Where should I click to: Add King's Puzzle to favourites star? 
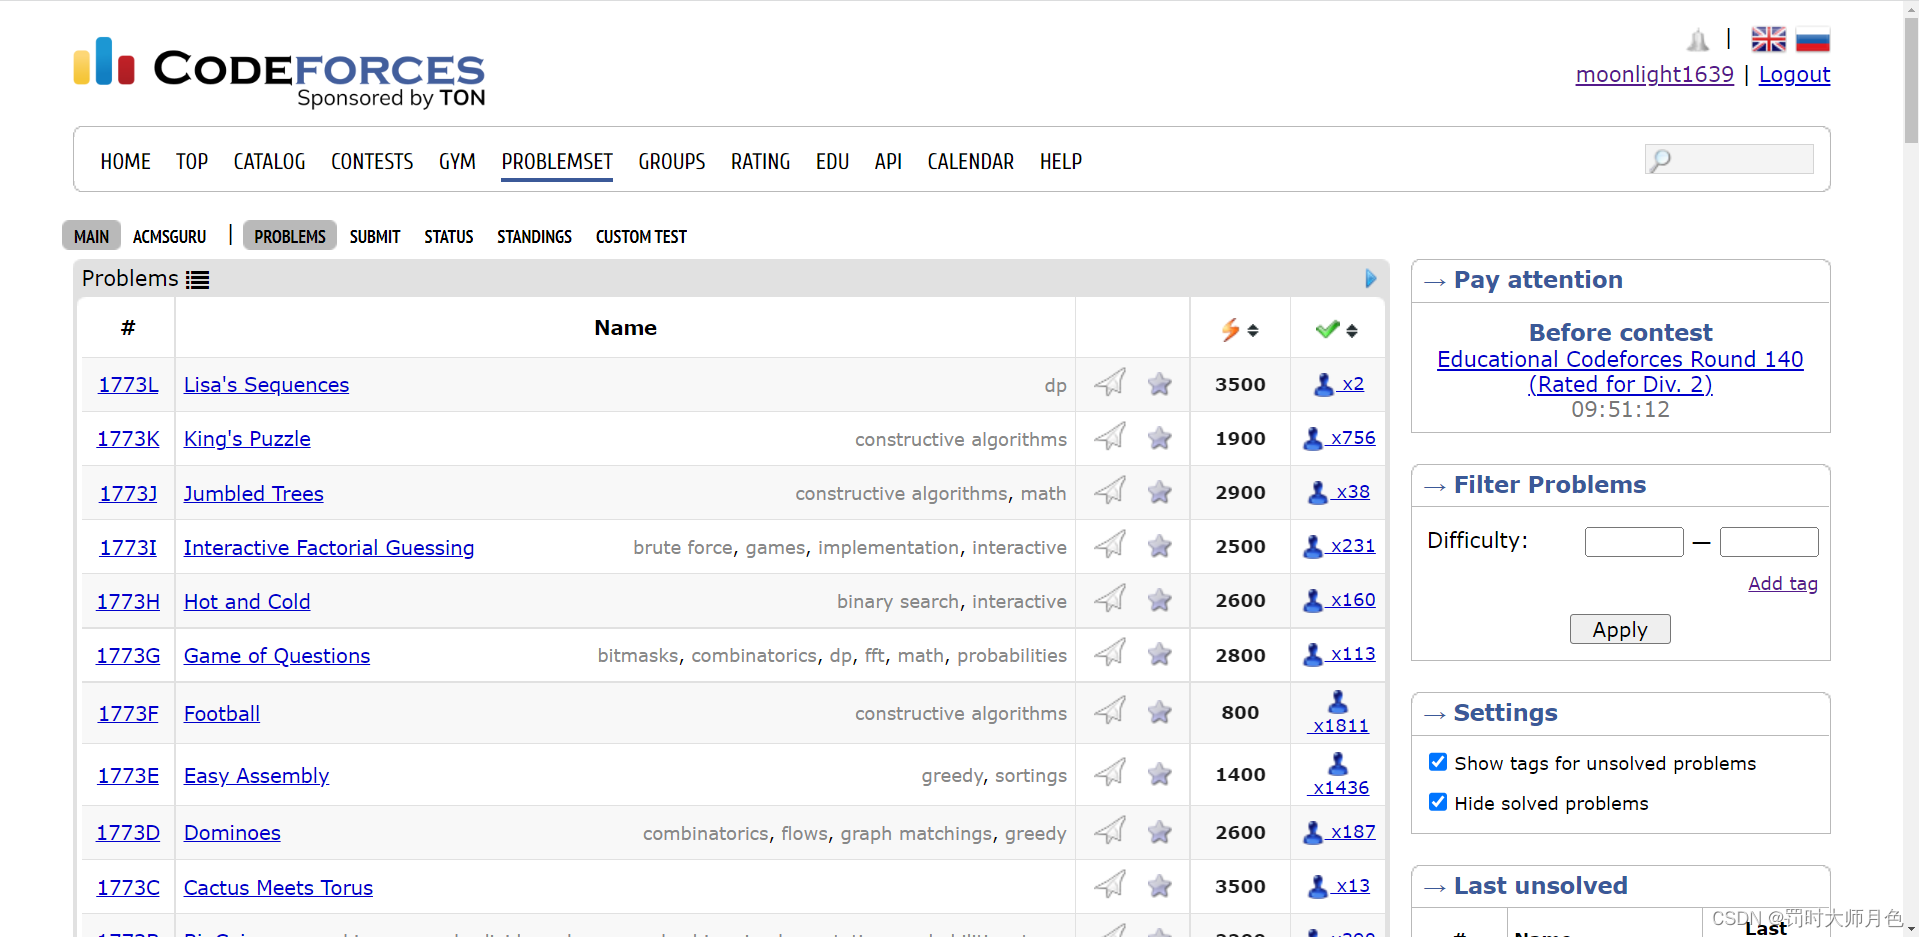(1160, 438)
